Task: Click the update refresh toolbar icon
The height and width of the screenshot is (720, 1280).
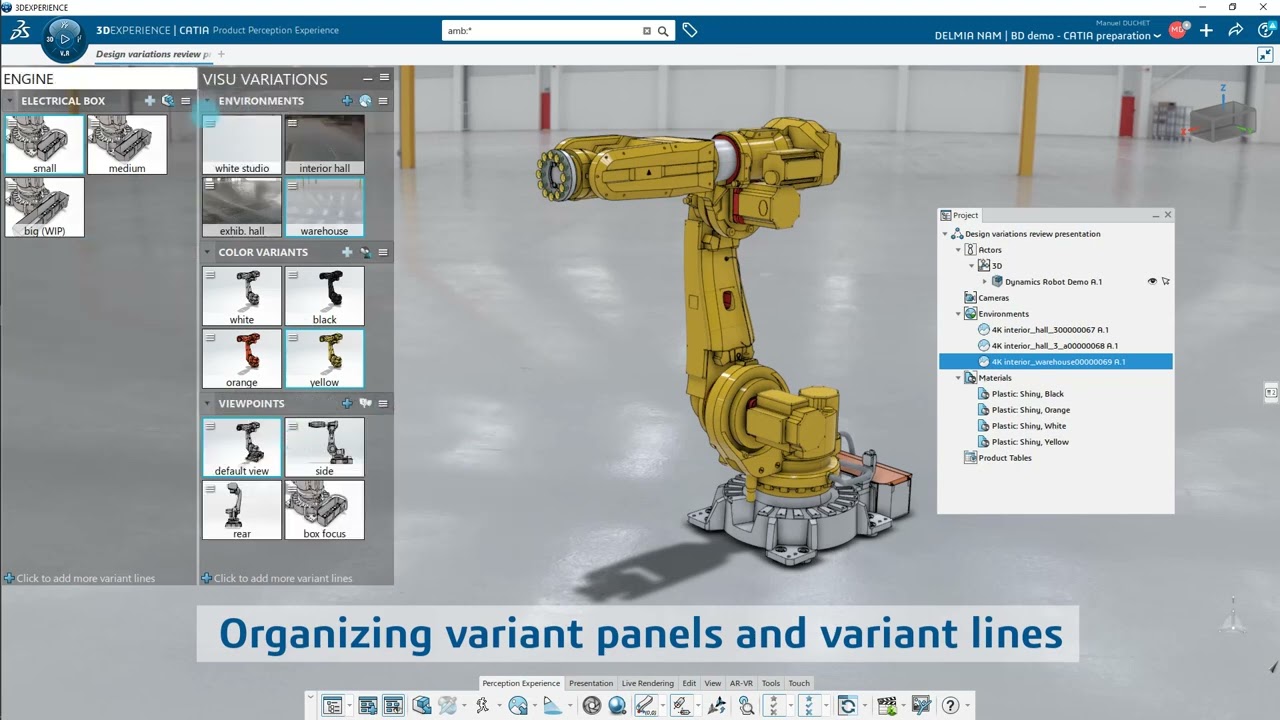Action: 847,705
